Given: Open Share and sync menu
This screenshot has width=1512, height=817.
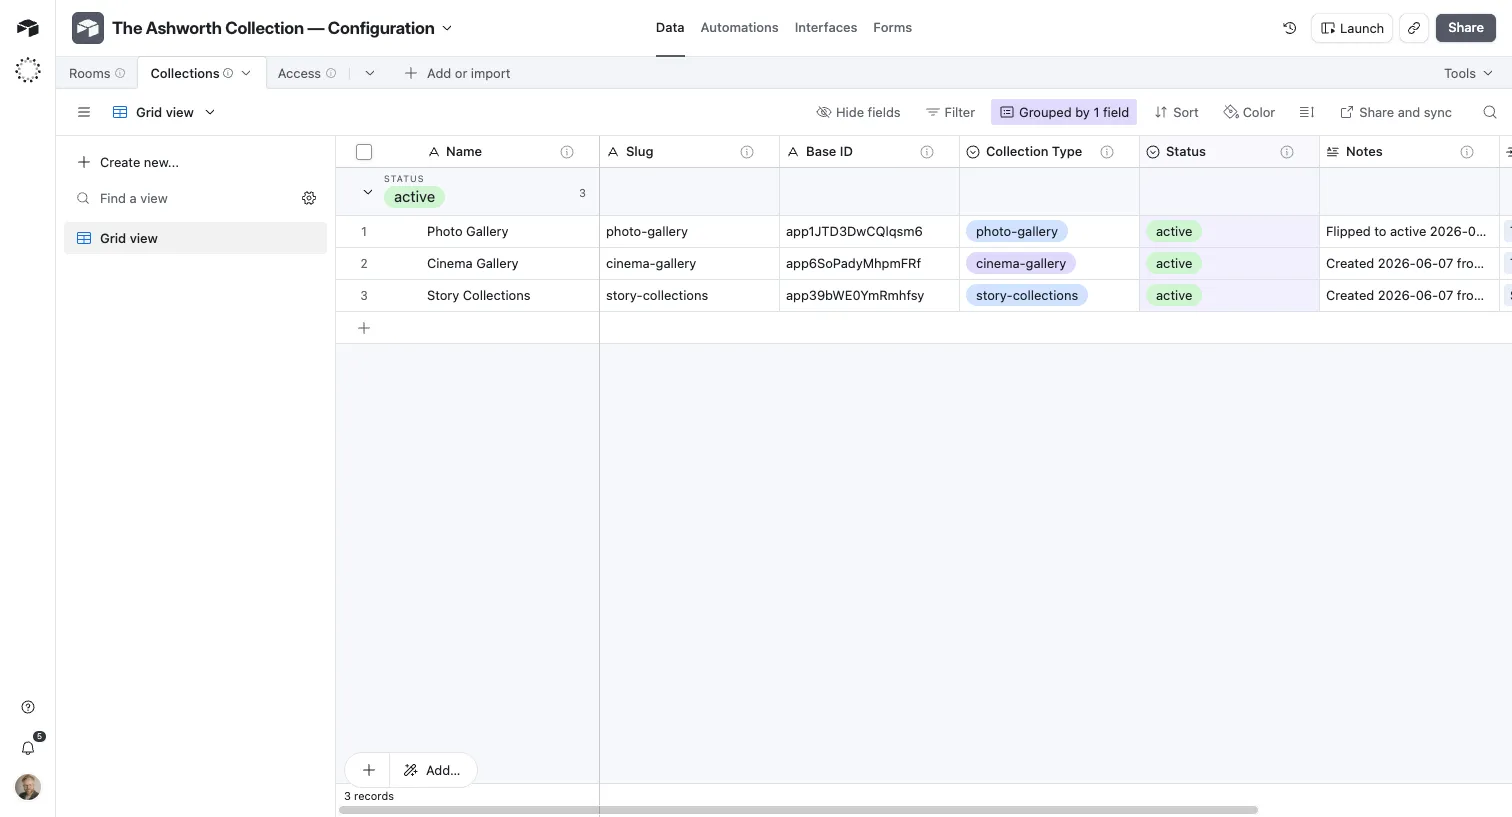Looking at the screenshot, I should 1396,112.
